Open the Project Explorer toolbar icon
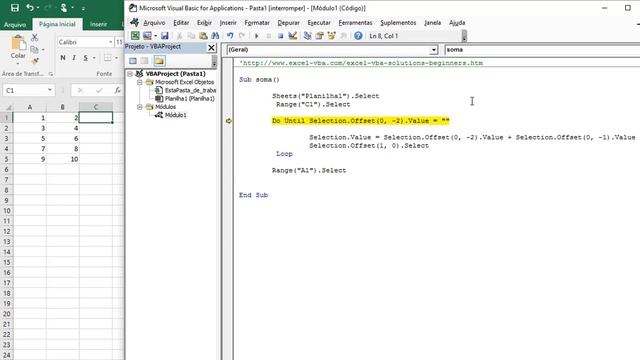The height and width of the screenshot is (360, 640). [x=307, y=36]
